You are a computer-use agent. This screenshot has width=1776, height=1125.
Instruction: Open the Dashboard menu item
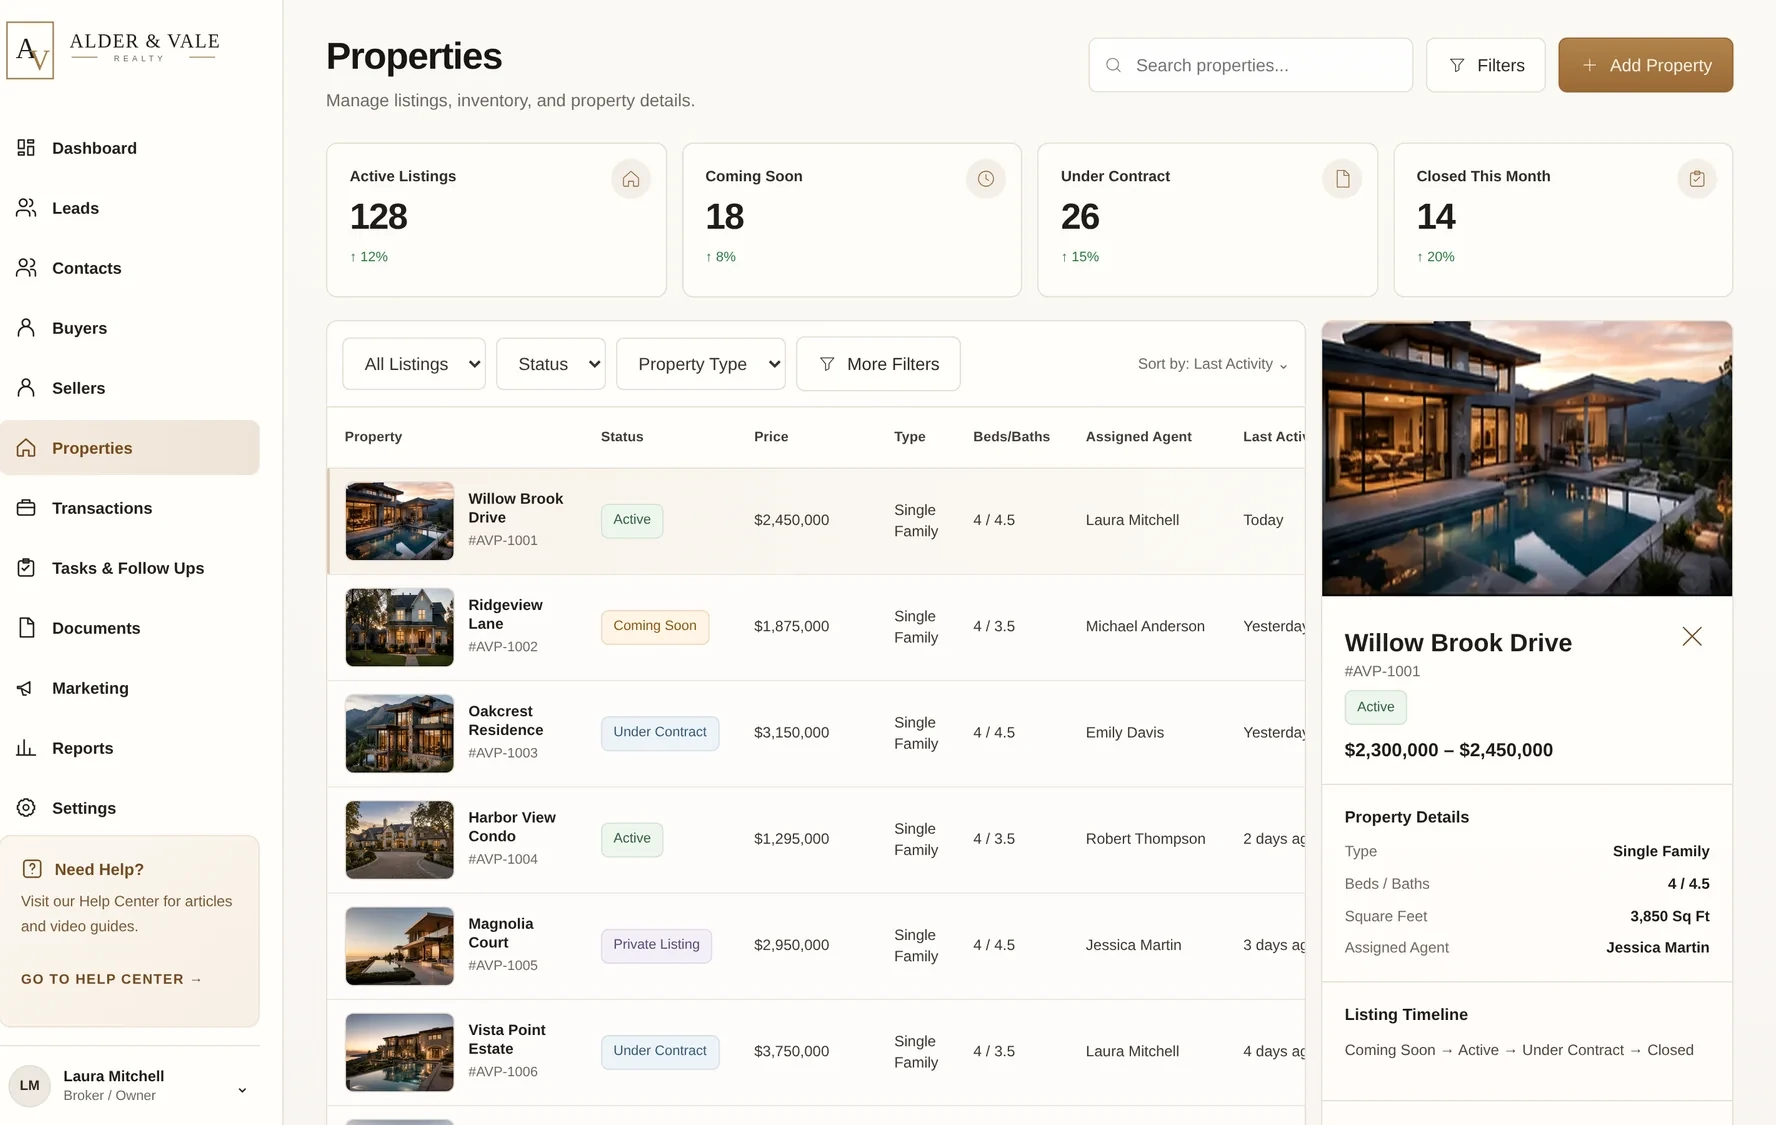tap(130, 148)
